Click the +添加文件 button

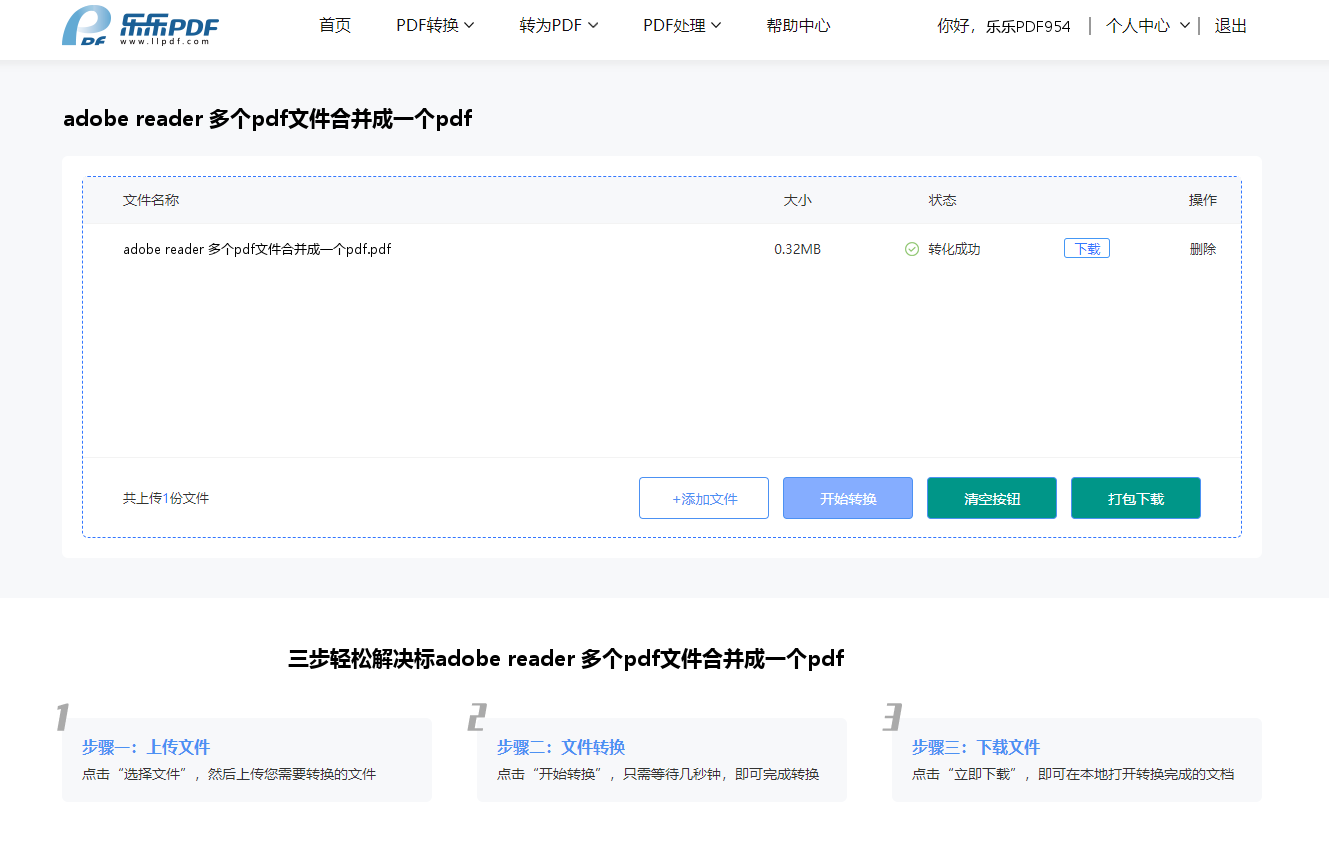click(704, 498)
